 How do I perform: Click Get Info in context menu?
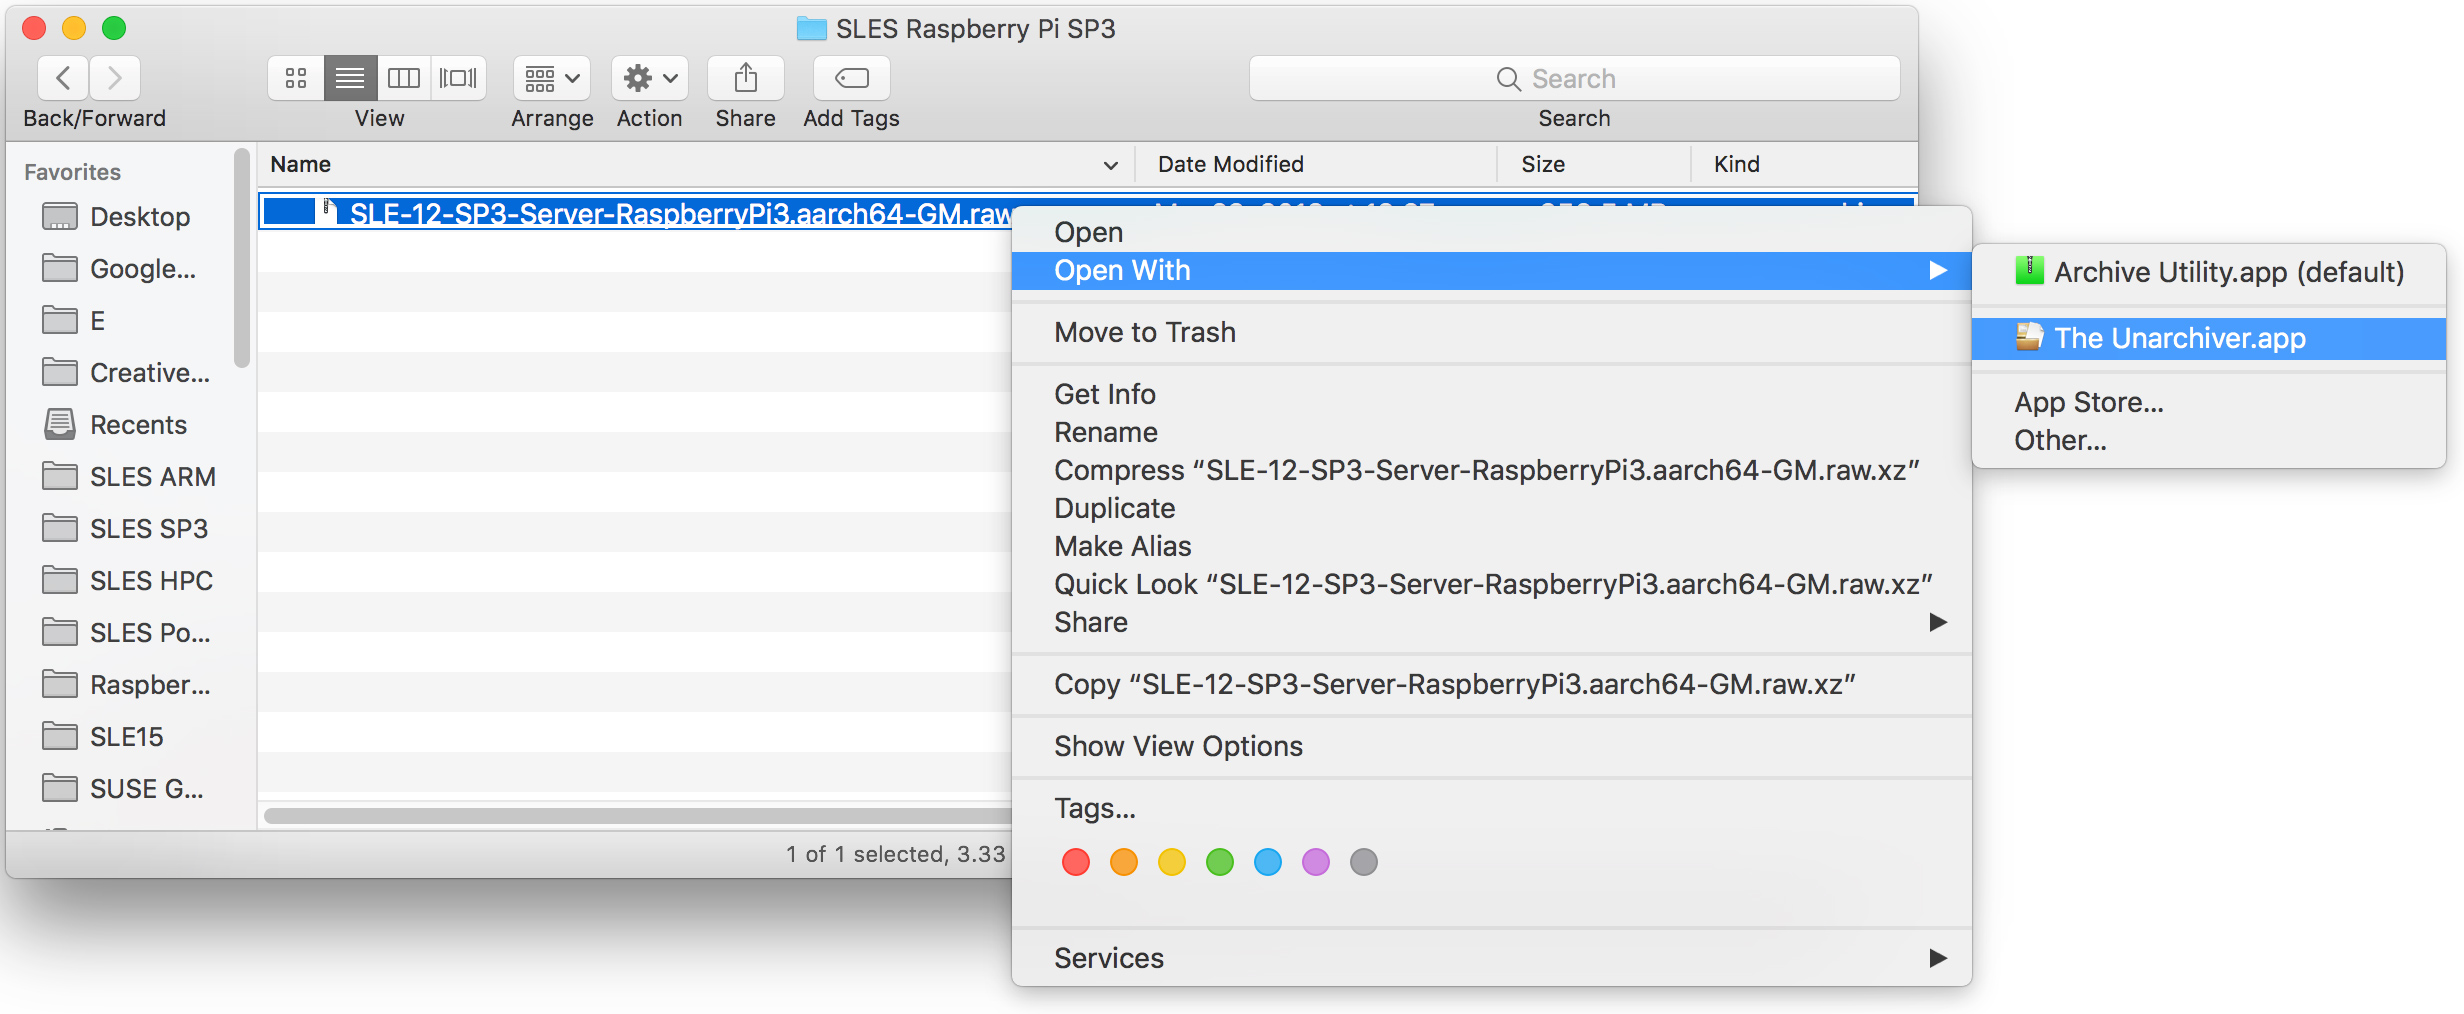[x=1104, y=394]
